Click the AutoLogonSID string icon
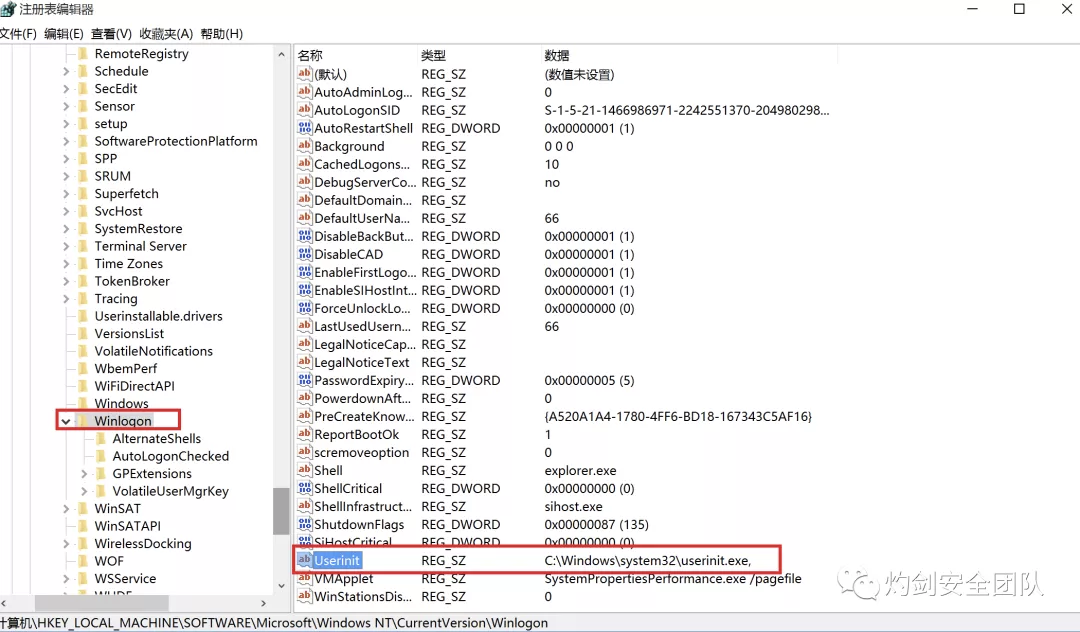The height and width of the screenshot is (632, 1080). 304,109
